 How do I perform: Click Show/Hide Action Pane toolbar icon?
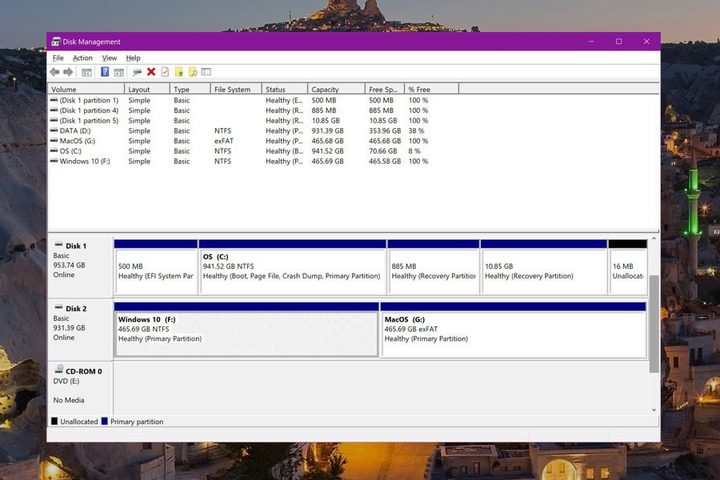coord(118,72)
